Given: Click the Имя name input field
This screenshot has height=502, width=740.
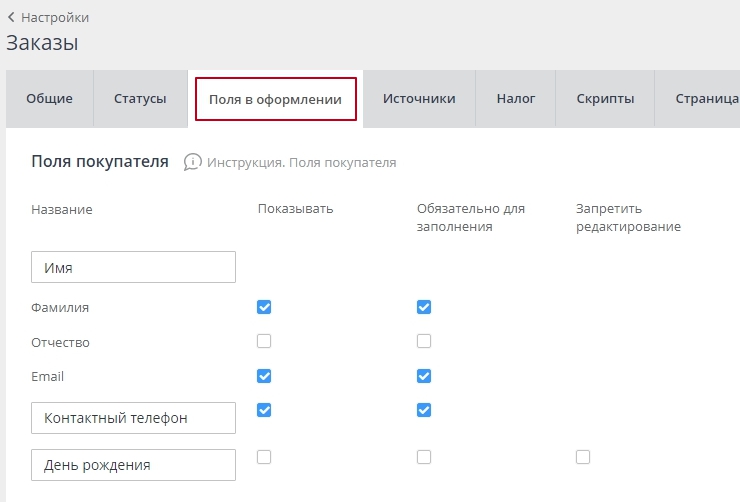Looking at the screenshot, I should [x=133, y=268].
